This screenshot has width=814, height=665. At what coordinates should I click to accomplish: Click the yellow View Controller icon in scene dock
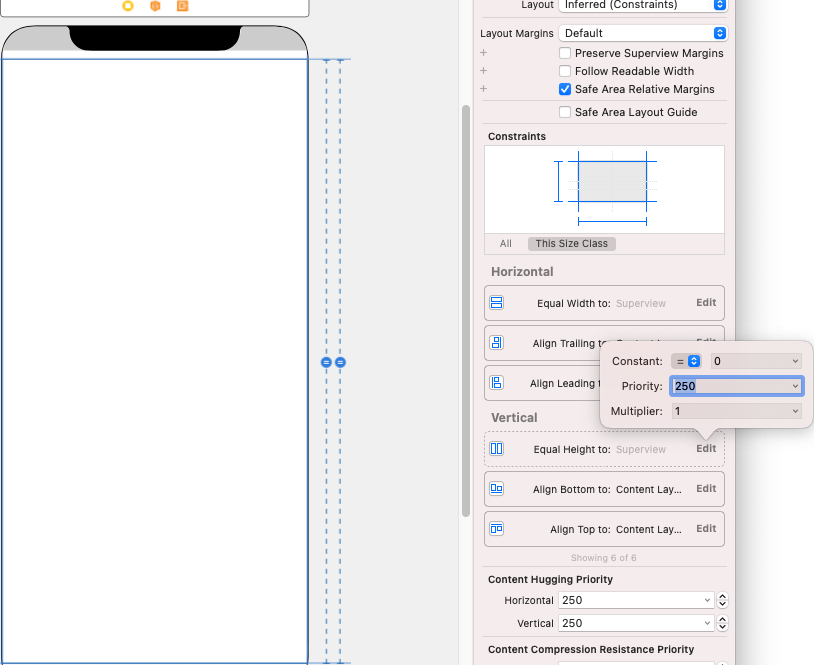[x=128, y=6]
